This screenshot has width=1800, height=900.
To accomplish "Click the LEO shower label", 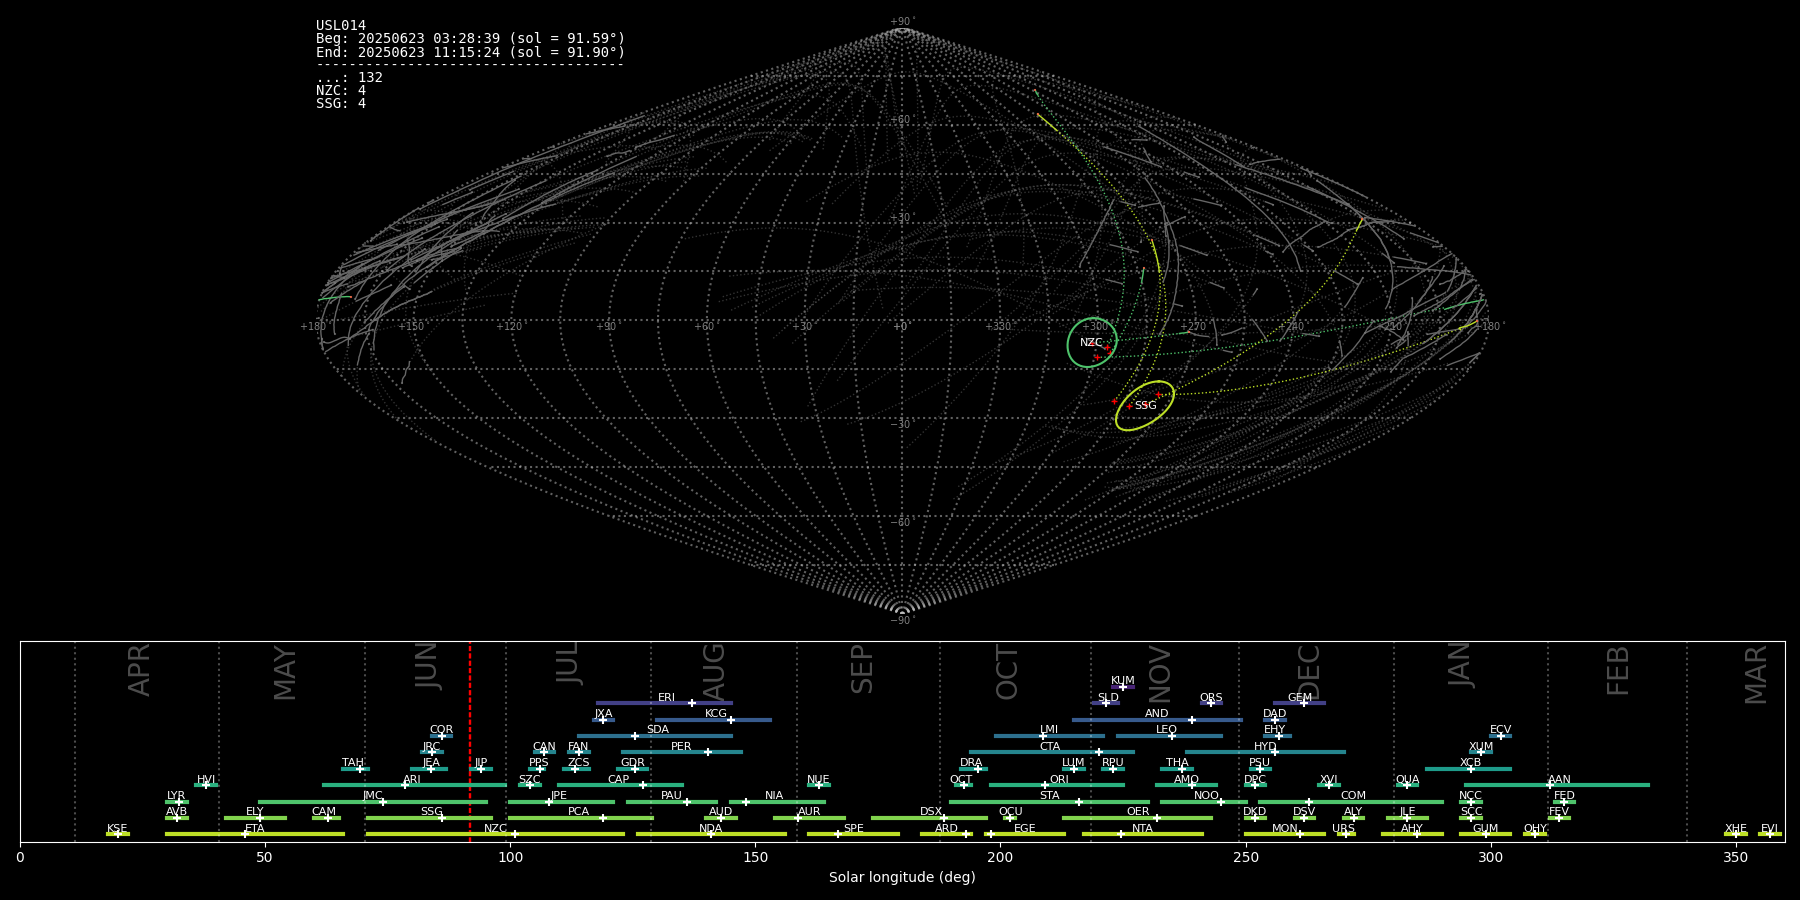I will 1166,730.
